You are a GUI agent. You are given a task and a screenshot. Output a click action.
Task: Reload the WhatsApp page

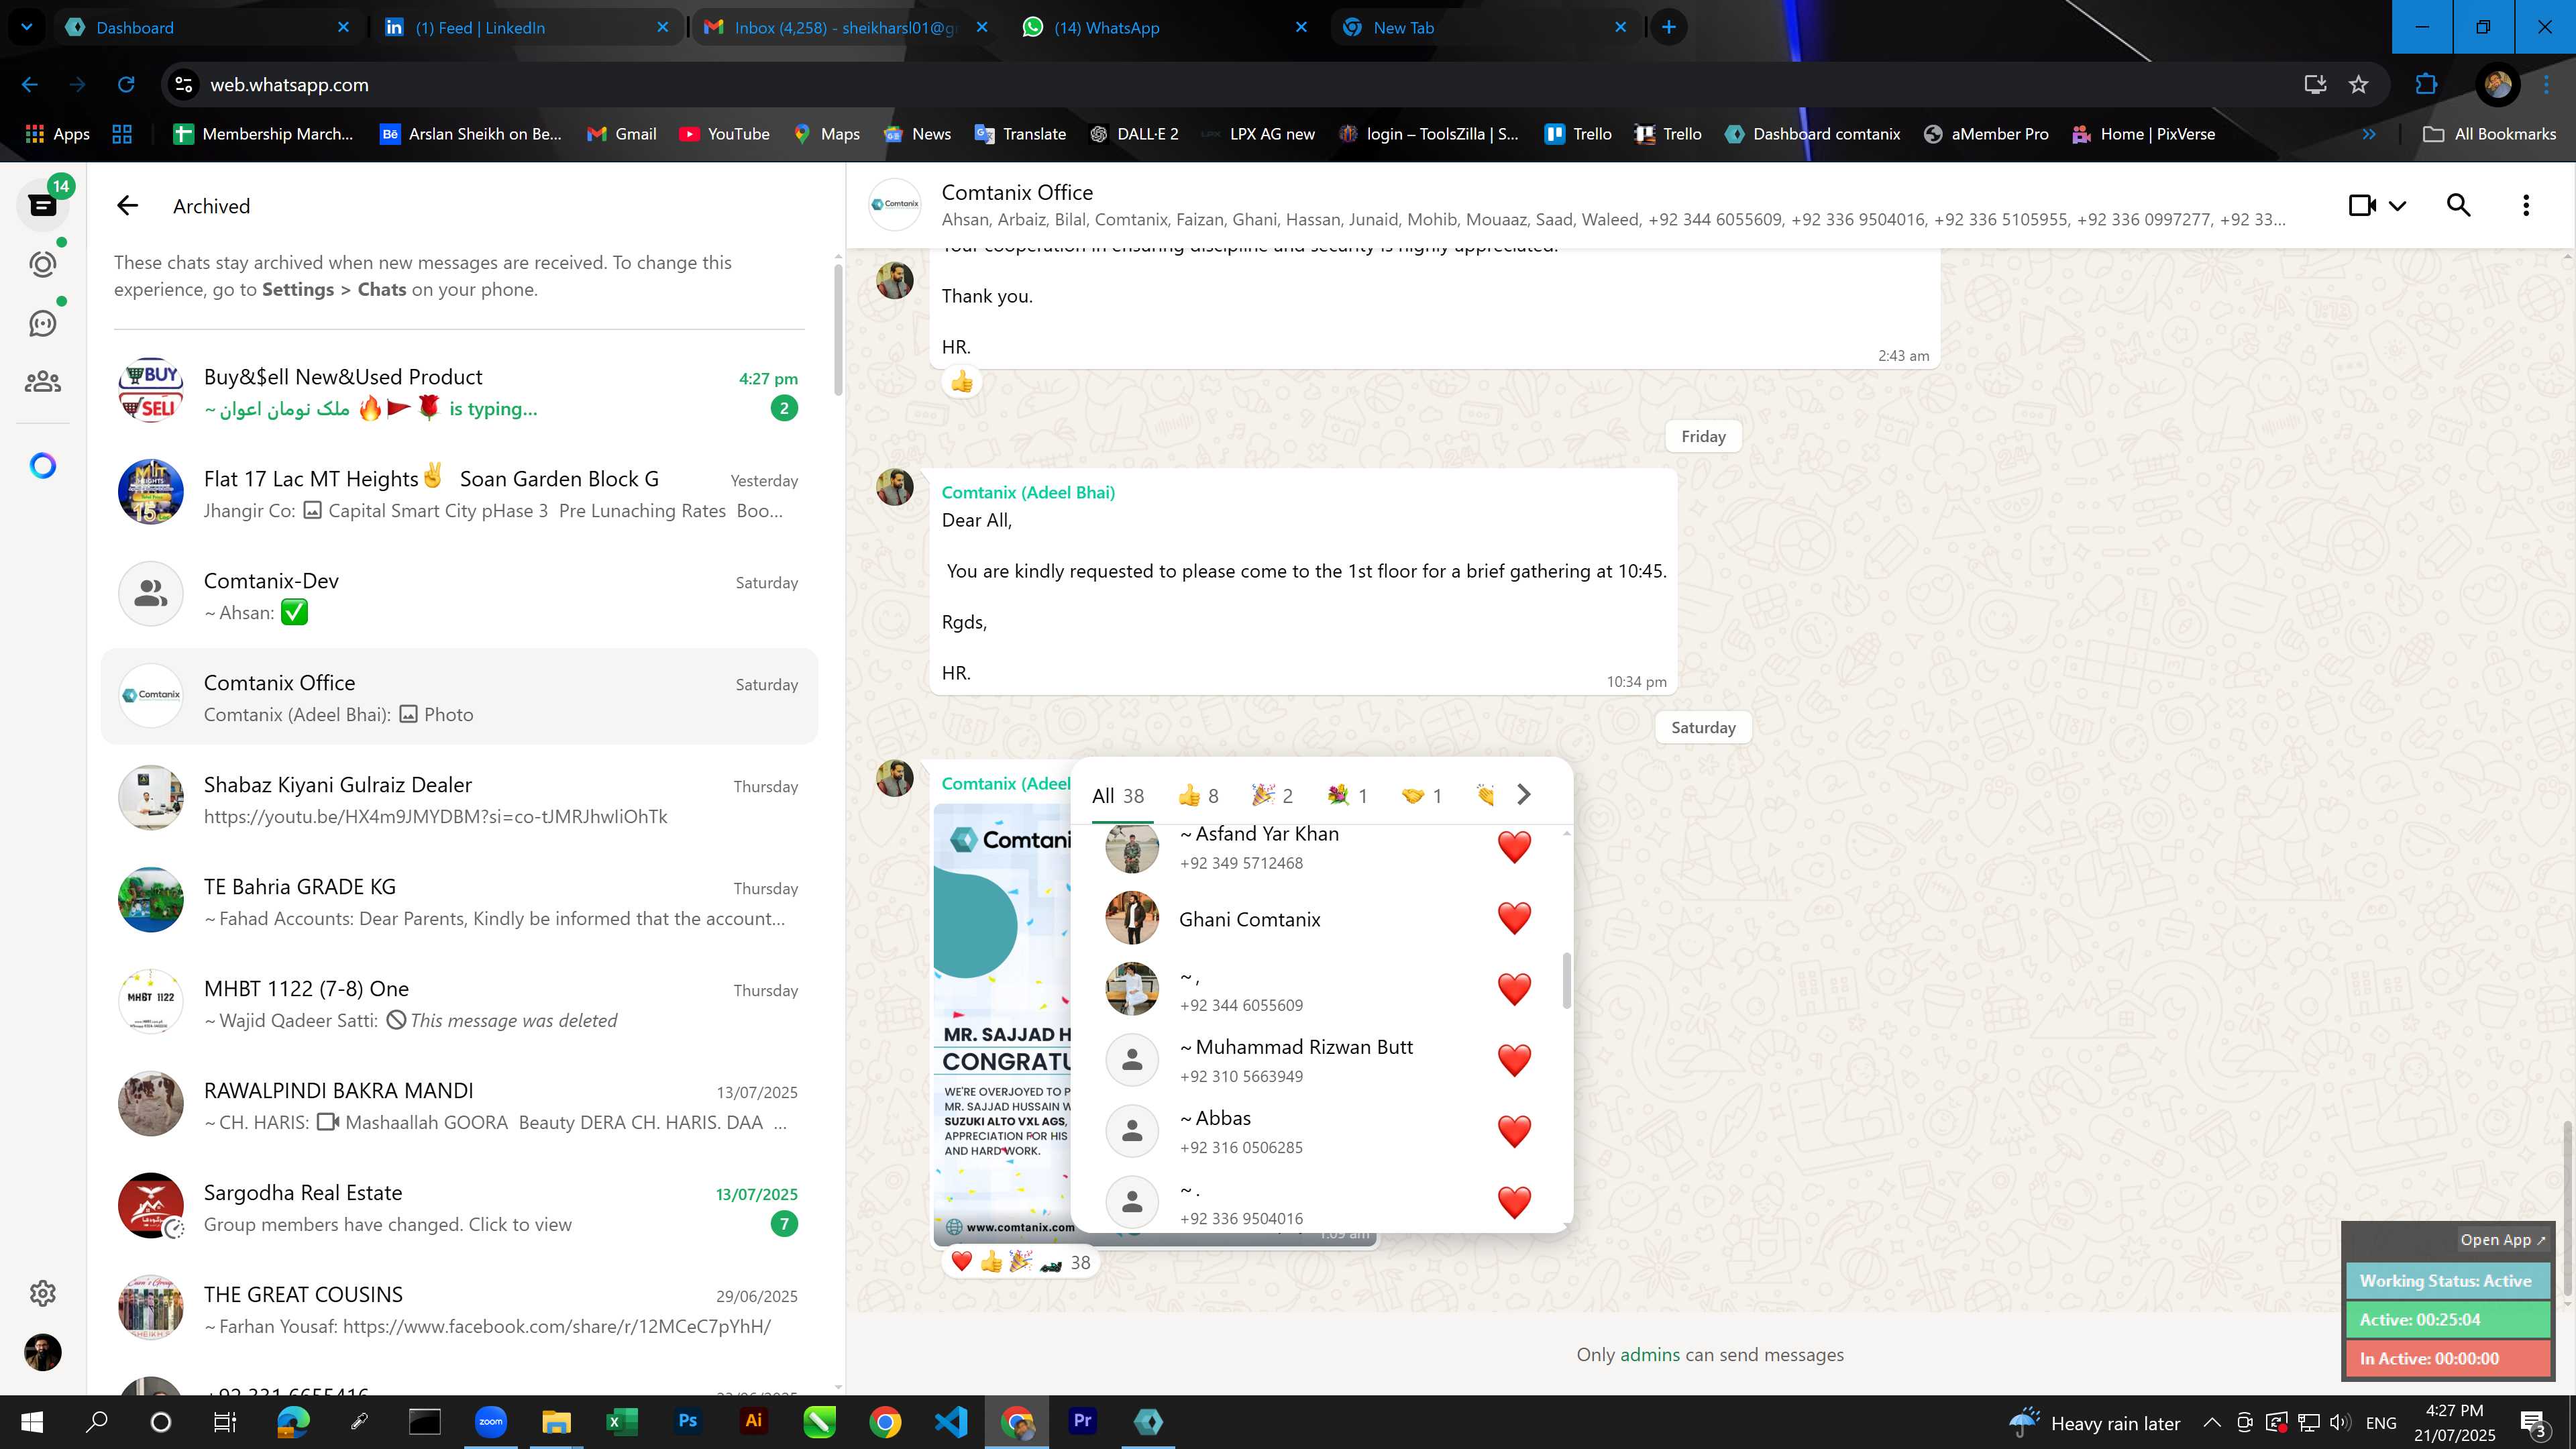tap(126, 85)
